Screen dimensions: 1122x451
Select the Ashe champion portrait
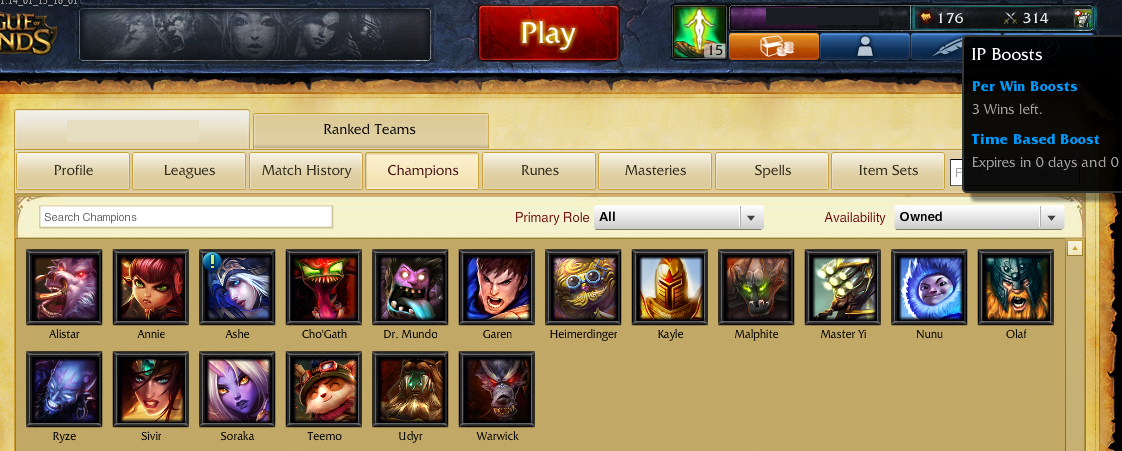pyautogui.click(x=237, y=287)
